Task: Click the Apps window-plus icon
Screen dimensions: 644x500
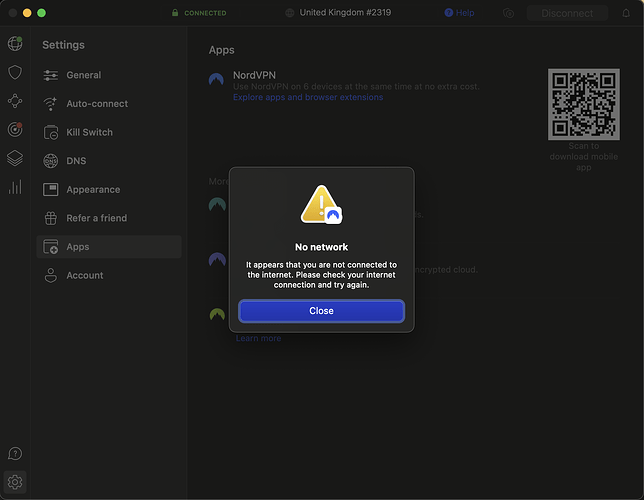Action: tap(51, 247)
